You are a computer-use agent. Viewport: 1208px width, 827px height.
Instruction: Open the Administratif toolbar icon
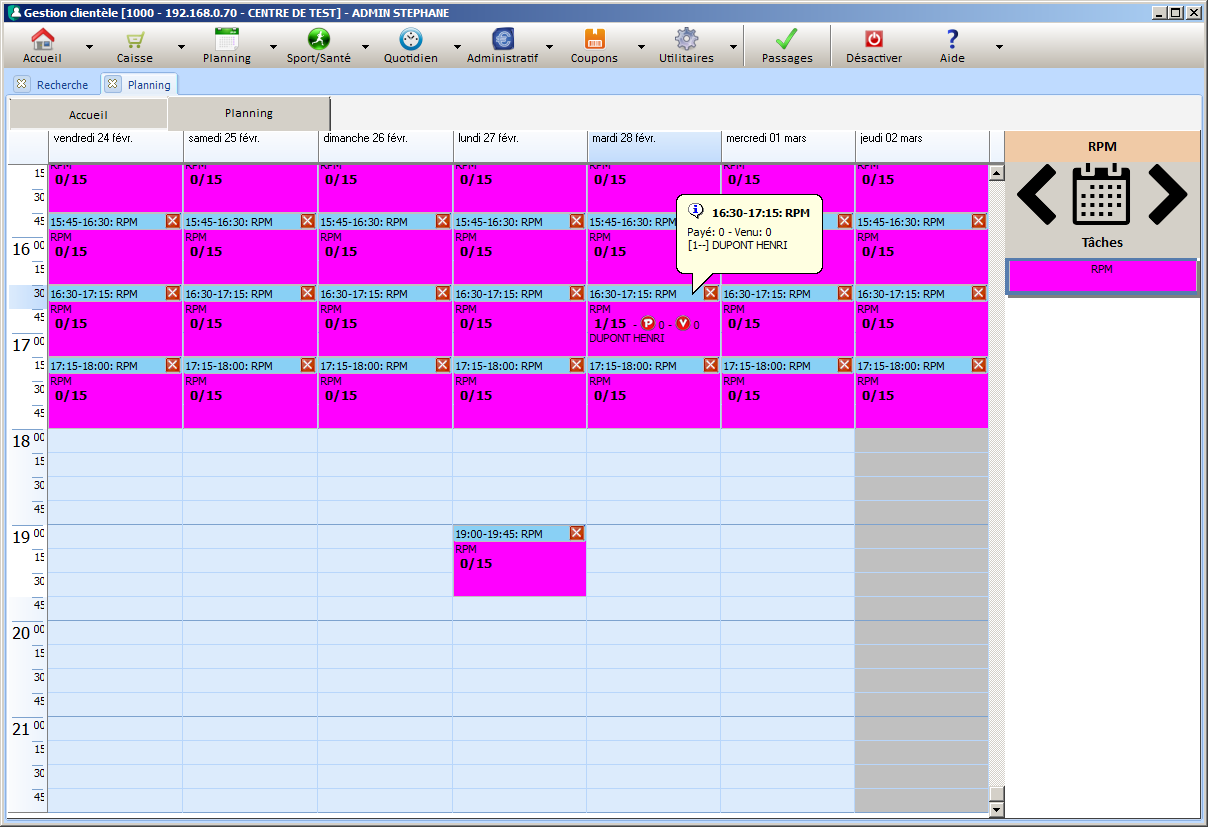503,40
